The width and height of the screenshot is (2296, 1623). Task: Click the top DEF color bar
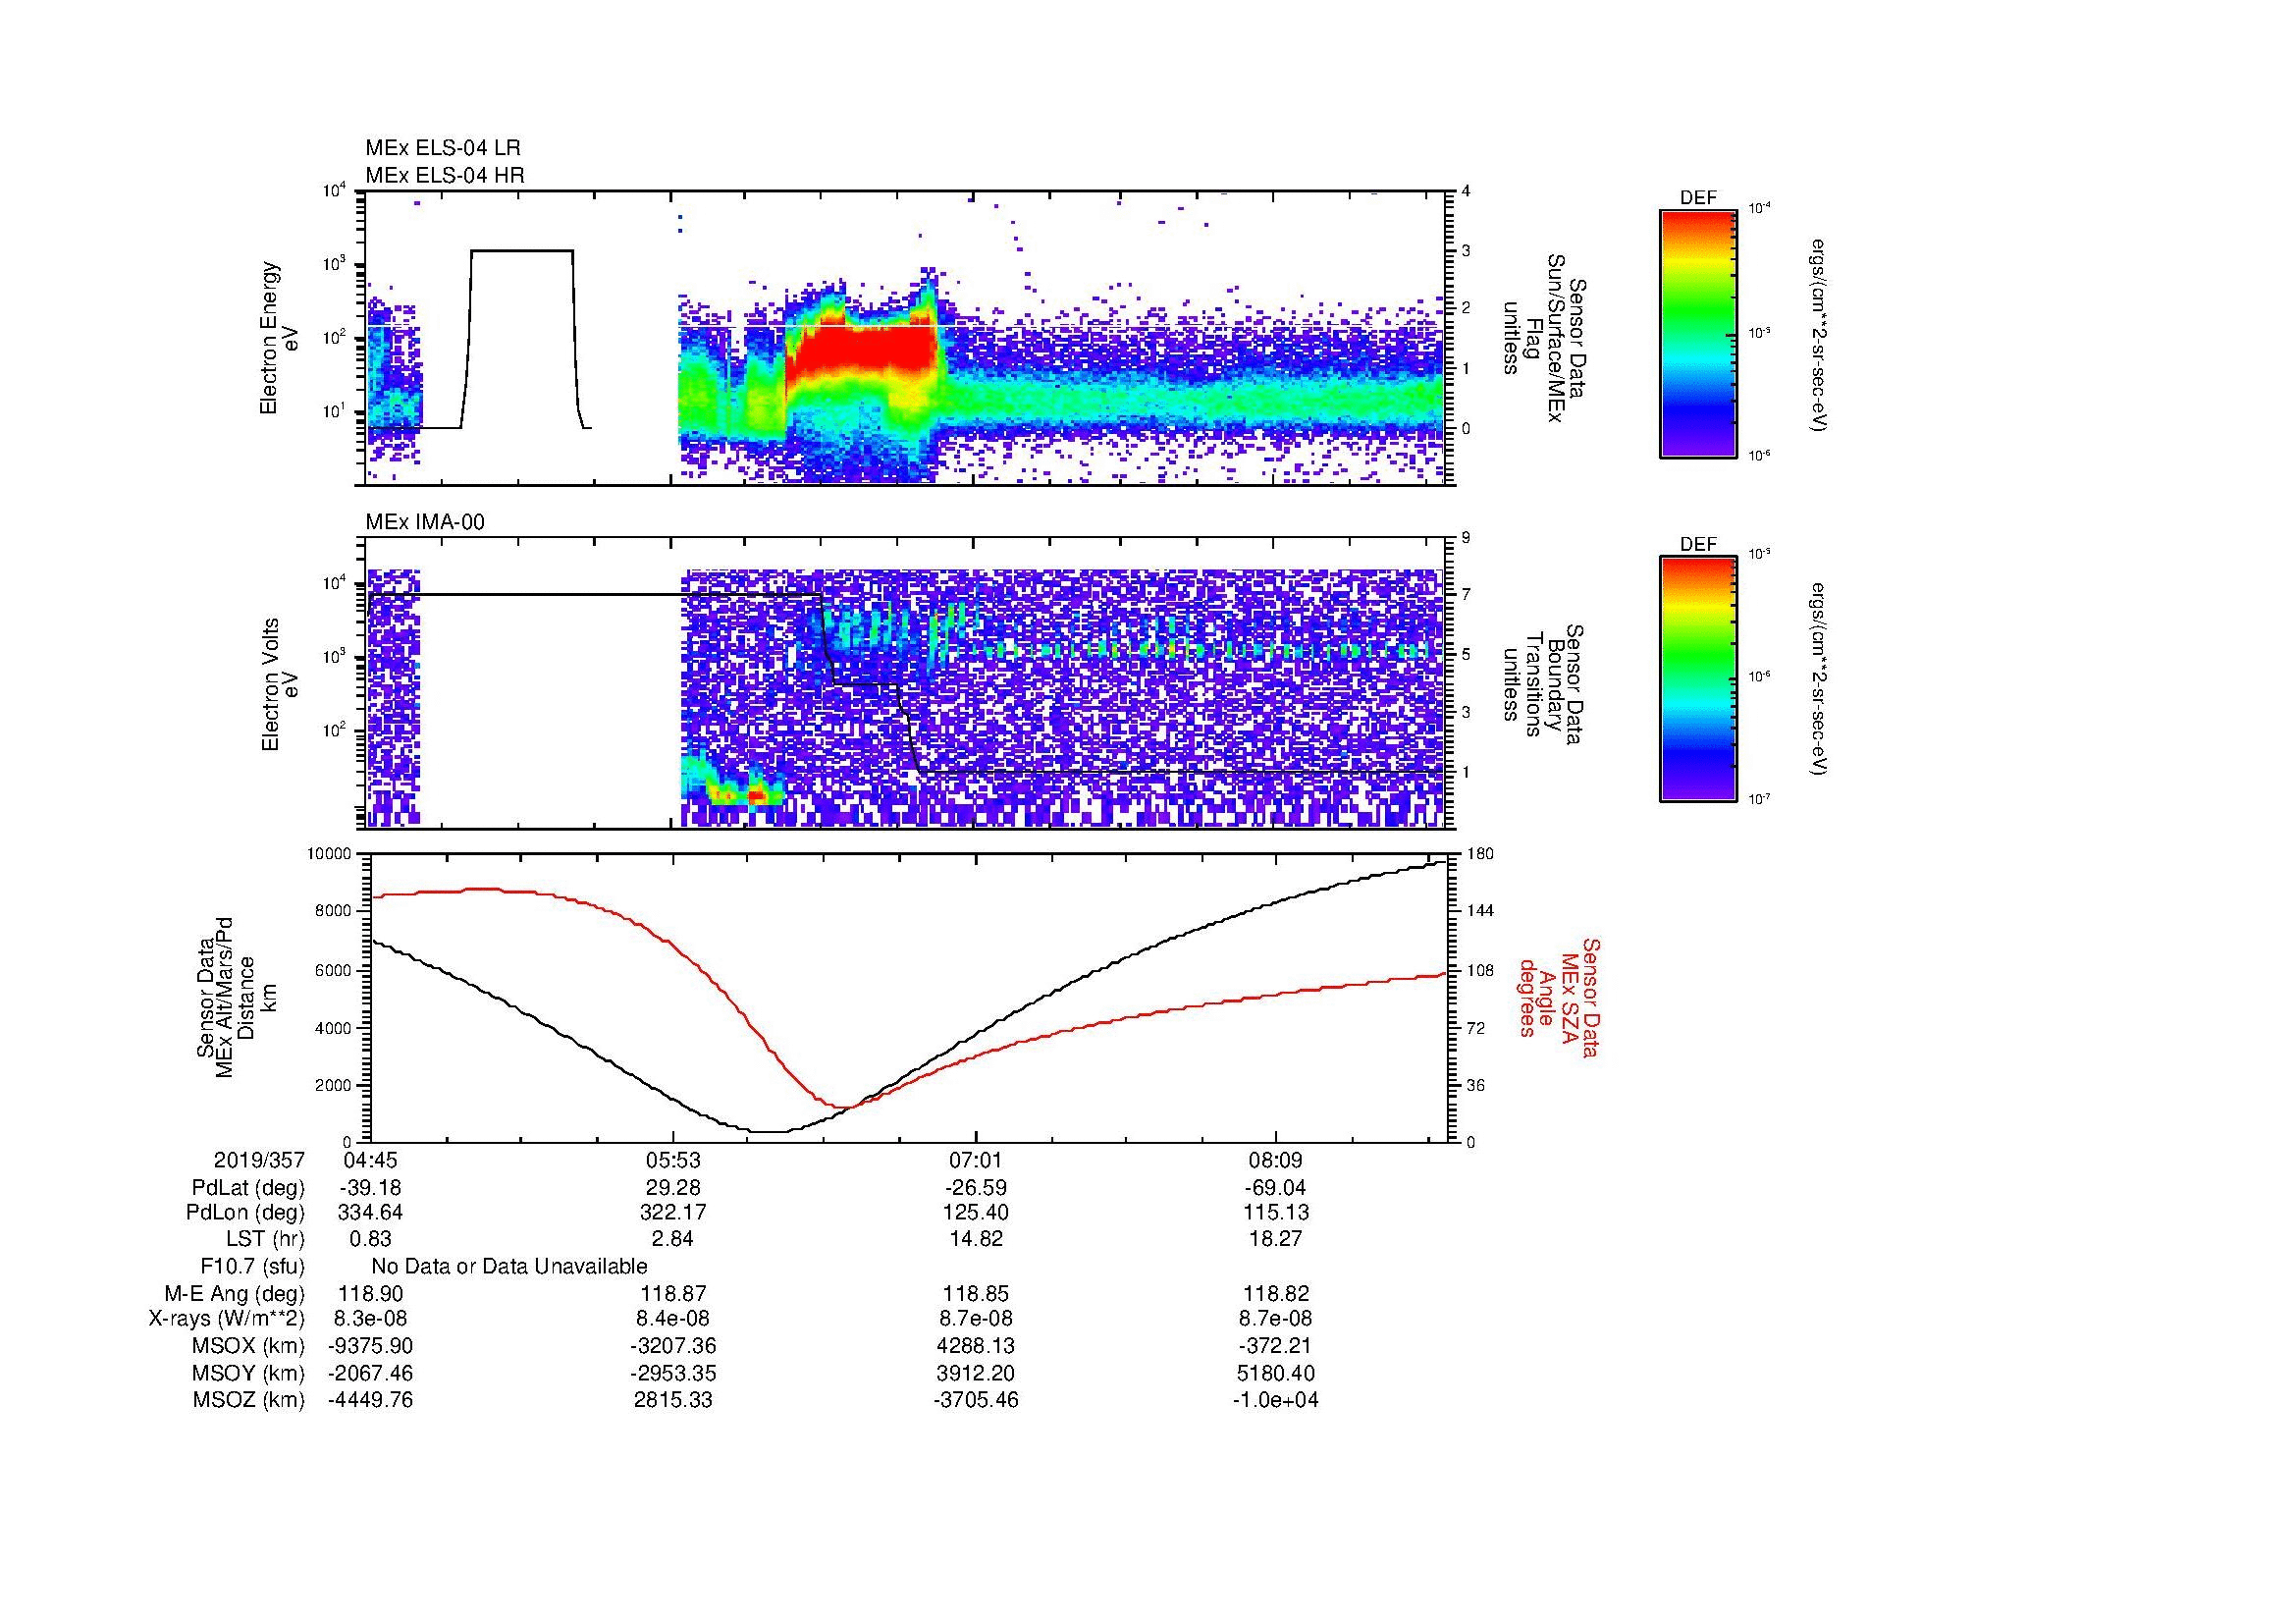[1698, 333]
